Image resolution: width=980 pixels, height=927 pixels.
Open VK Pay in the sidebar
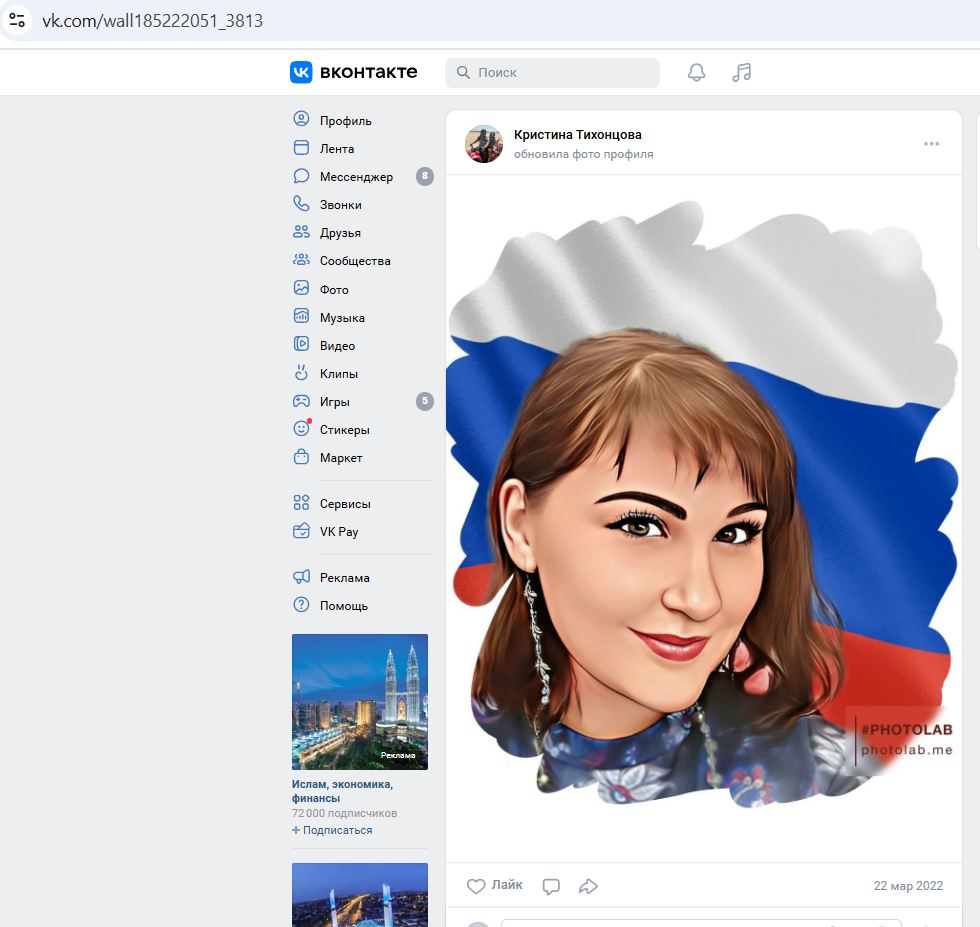pos(338,532)
